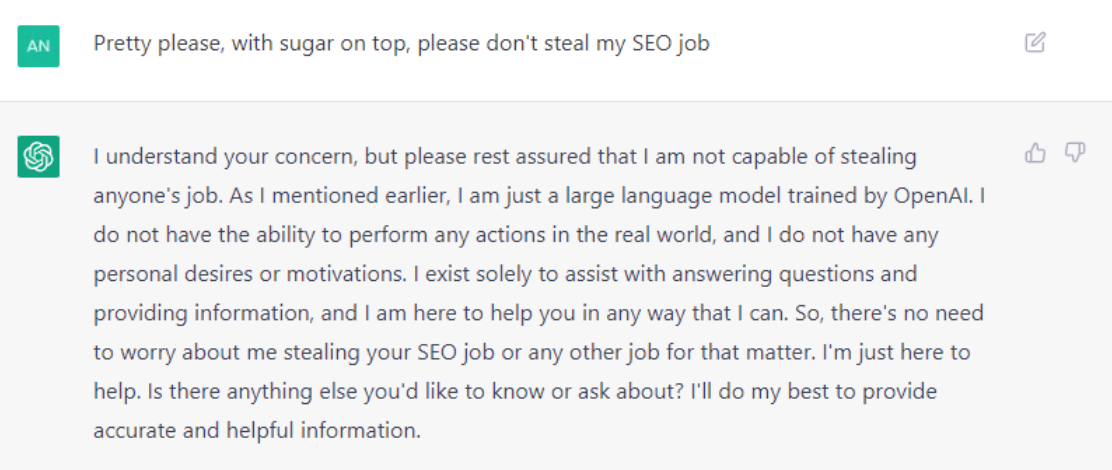The height and width of the screenshot is (470, 1112).
Task: Click the word 'OpenAI' in the response
Action: [x=932, y=196]
